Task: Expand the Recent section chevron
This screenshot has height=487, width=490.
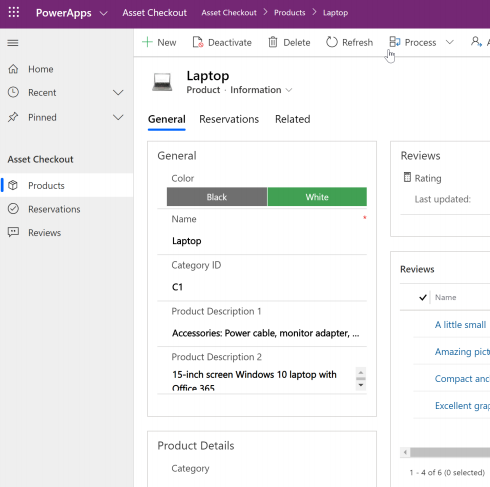Action: coord(118,92)
